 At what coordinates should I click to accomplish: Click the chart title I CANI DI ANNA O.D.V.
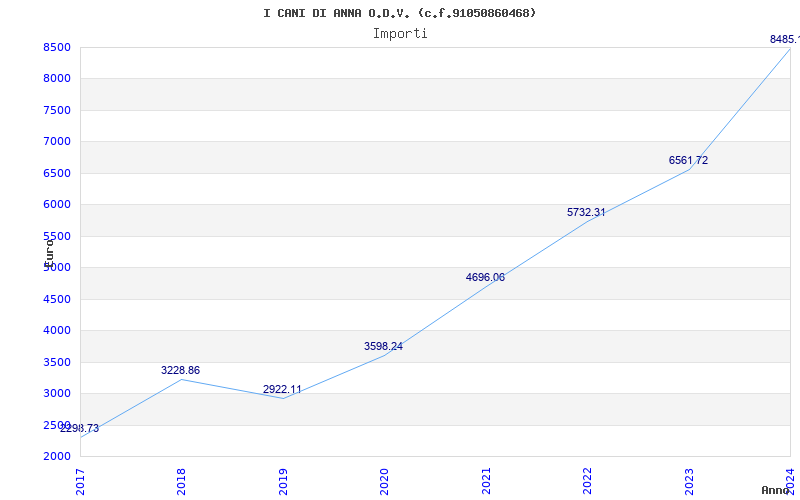coord(399,13)
